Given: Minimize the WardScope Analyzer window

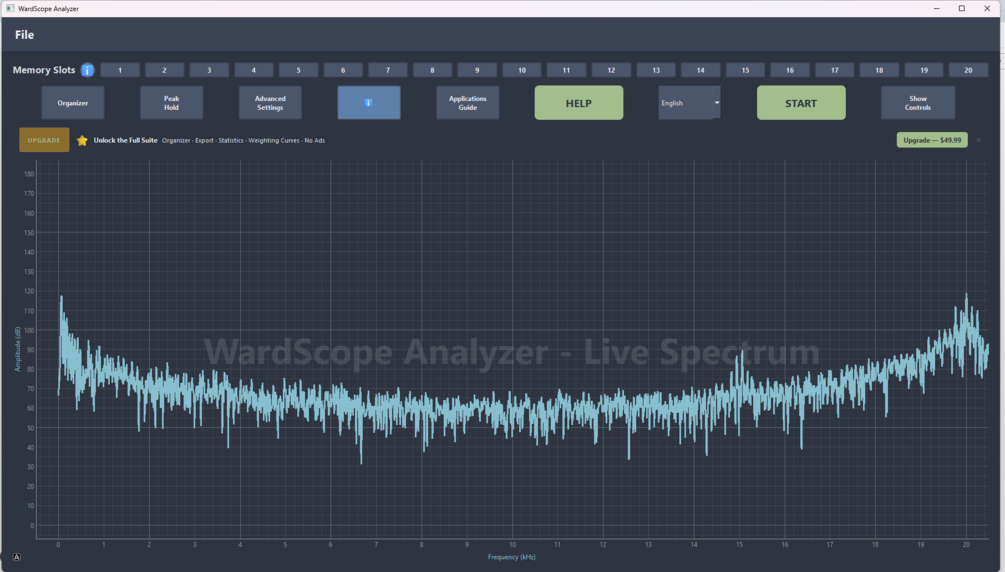Looking at the screenshot, I should pos(937,8).
